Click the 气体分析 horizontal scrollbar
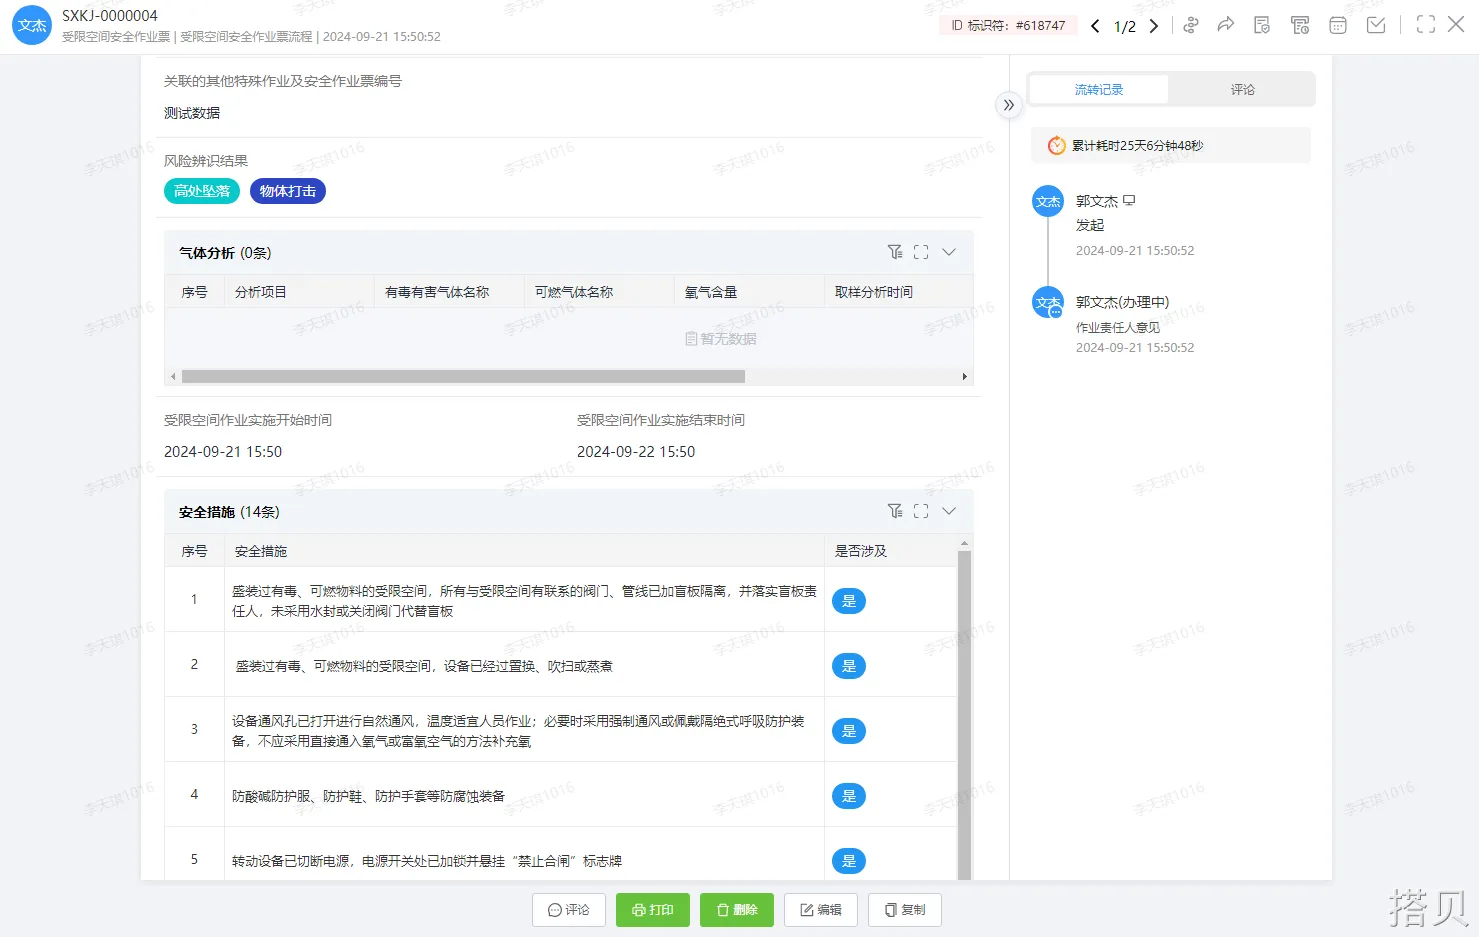The image size is (1479, 937). pos(463,377)
